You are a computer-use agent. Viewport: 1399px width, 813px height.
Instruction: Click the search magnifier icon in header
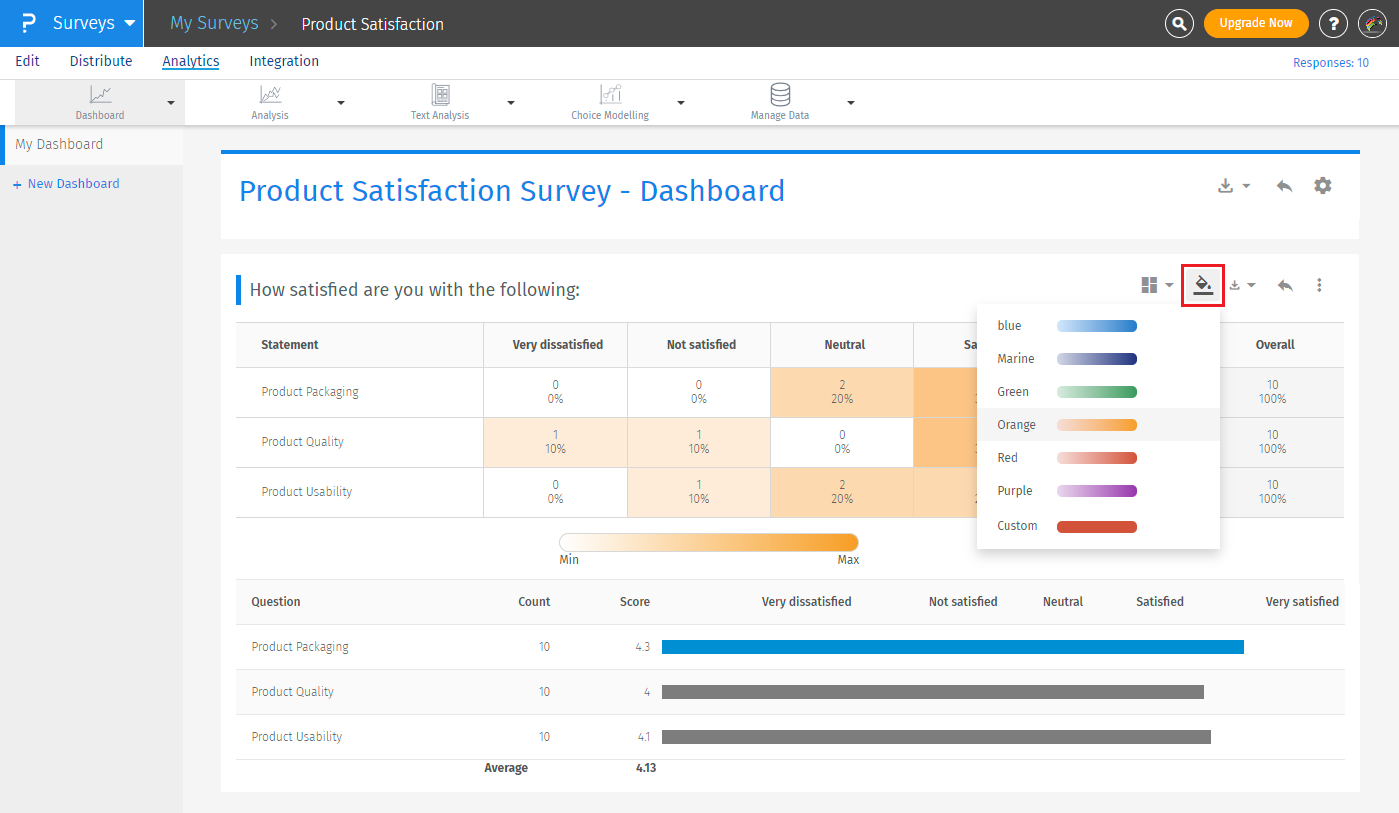click(x=1180, y=24)
